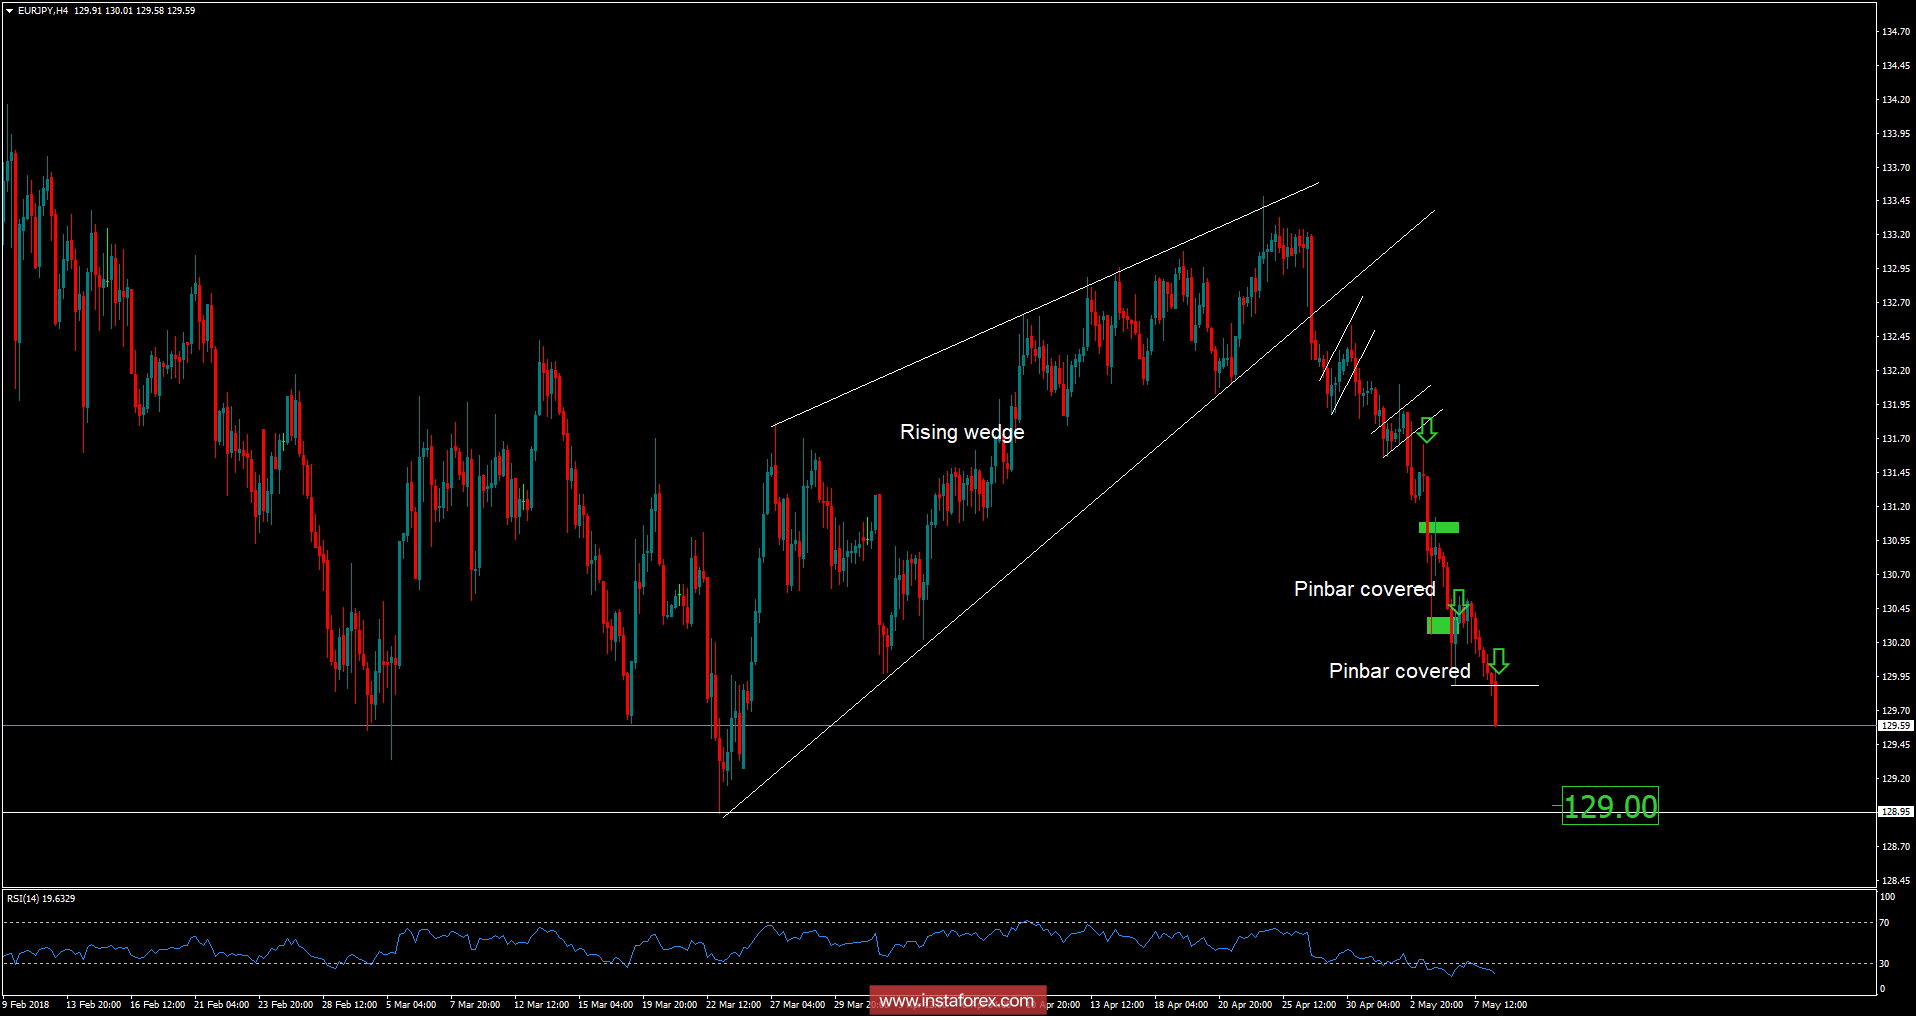The height and width of the screenshot is (1016, 1916).
Task: Click the RSI scale value 70
Action: 1884,923
